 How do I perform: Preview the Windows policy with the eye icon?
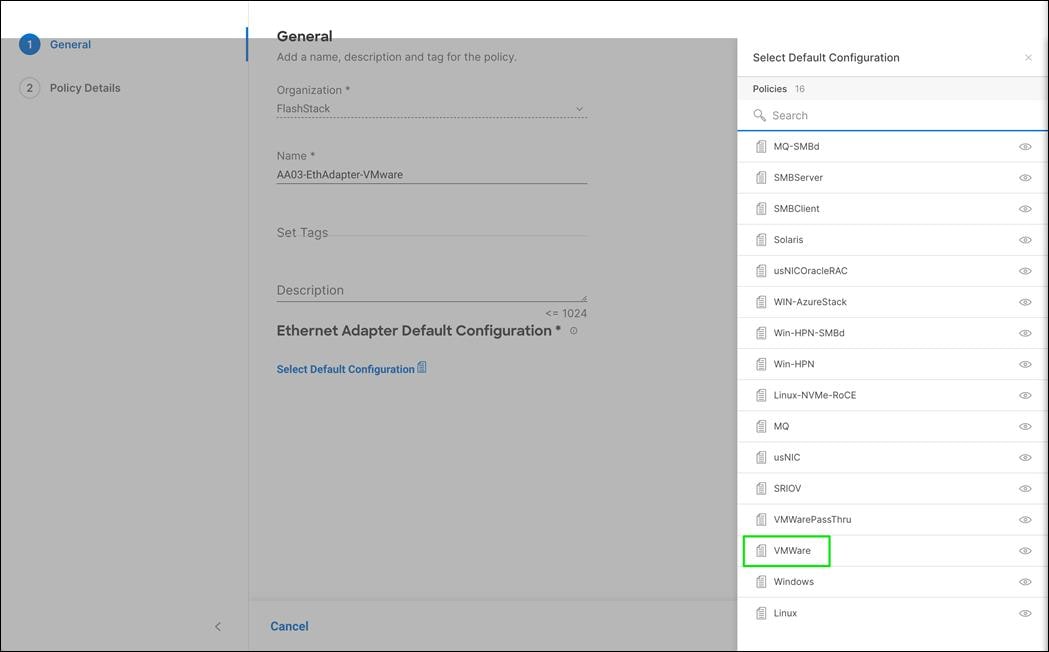coord(1024,581)
